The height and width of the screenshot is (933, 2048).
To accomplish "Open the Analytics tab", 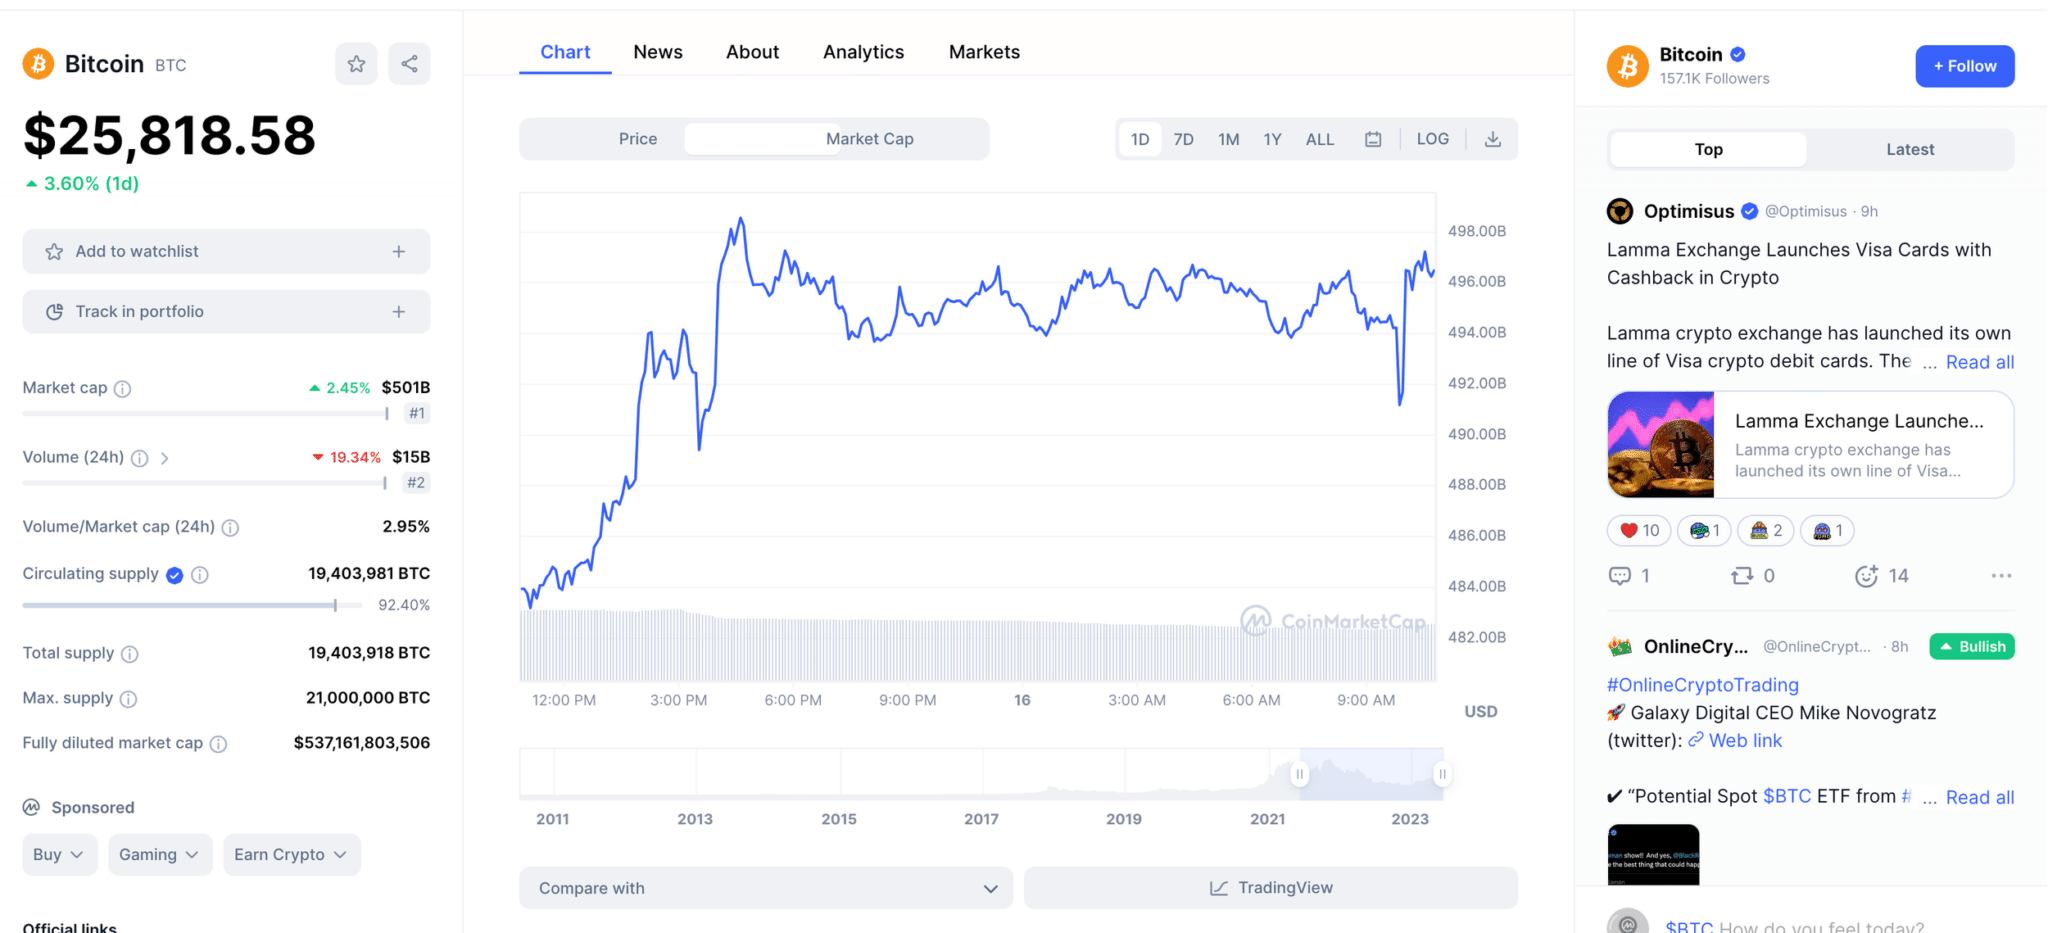I will pos(862,51).
